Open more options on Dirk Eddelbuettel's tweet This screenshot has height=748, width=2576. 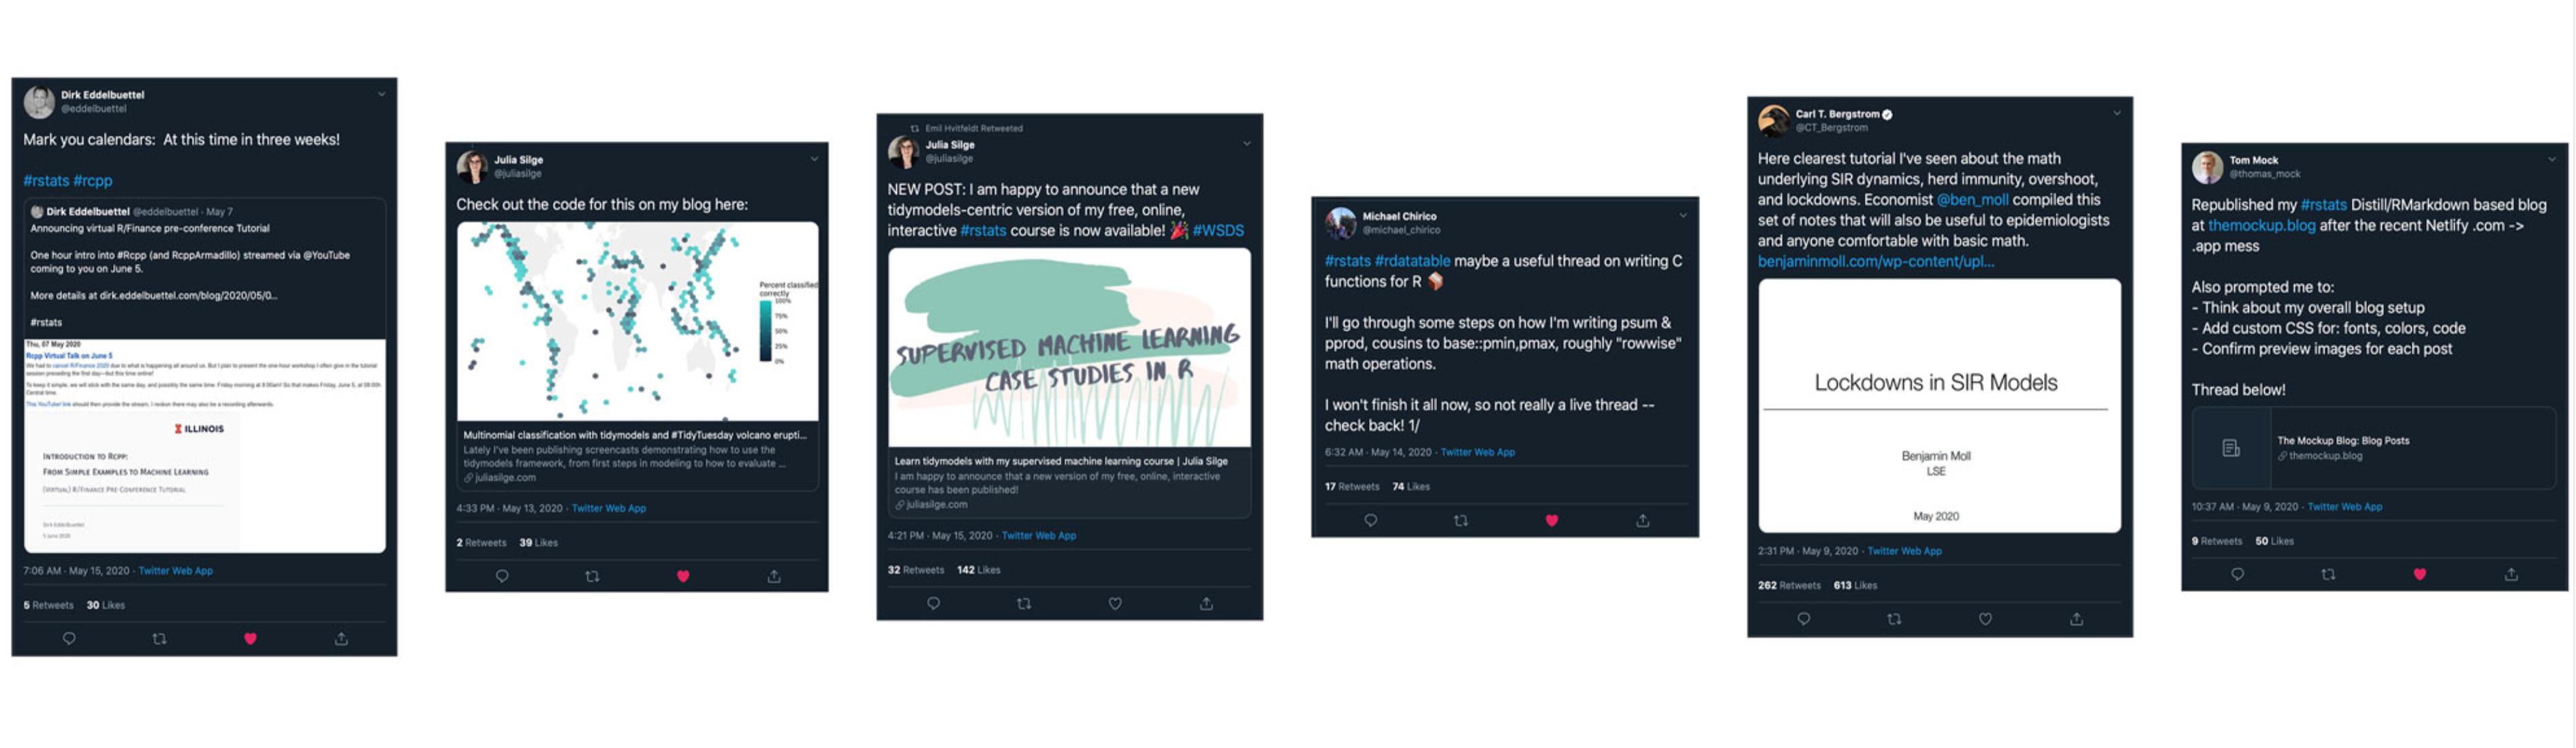click(381, 95)
